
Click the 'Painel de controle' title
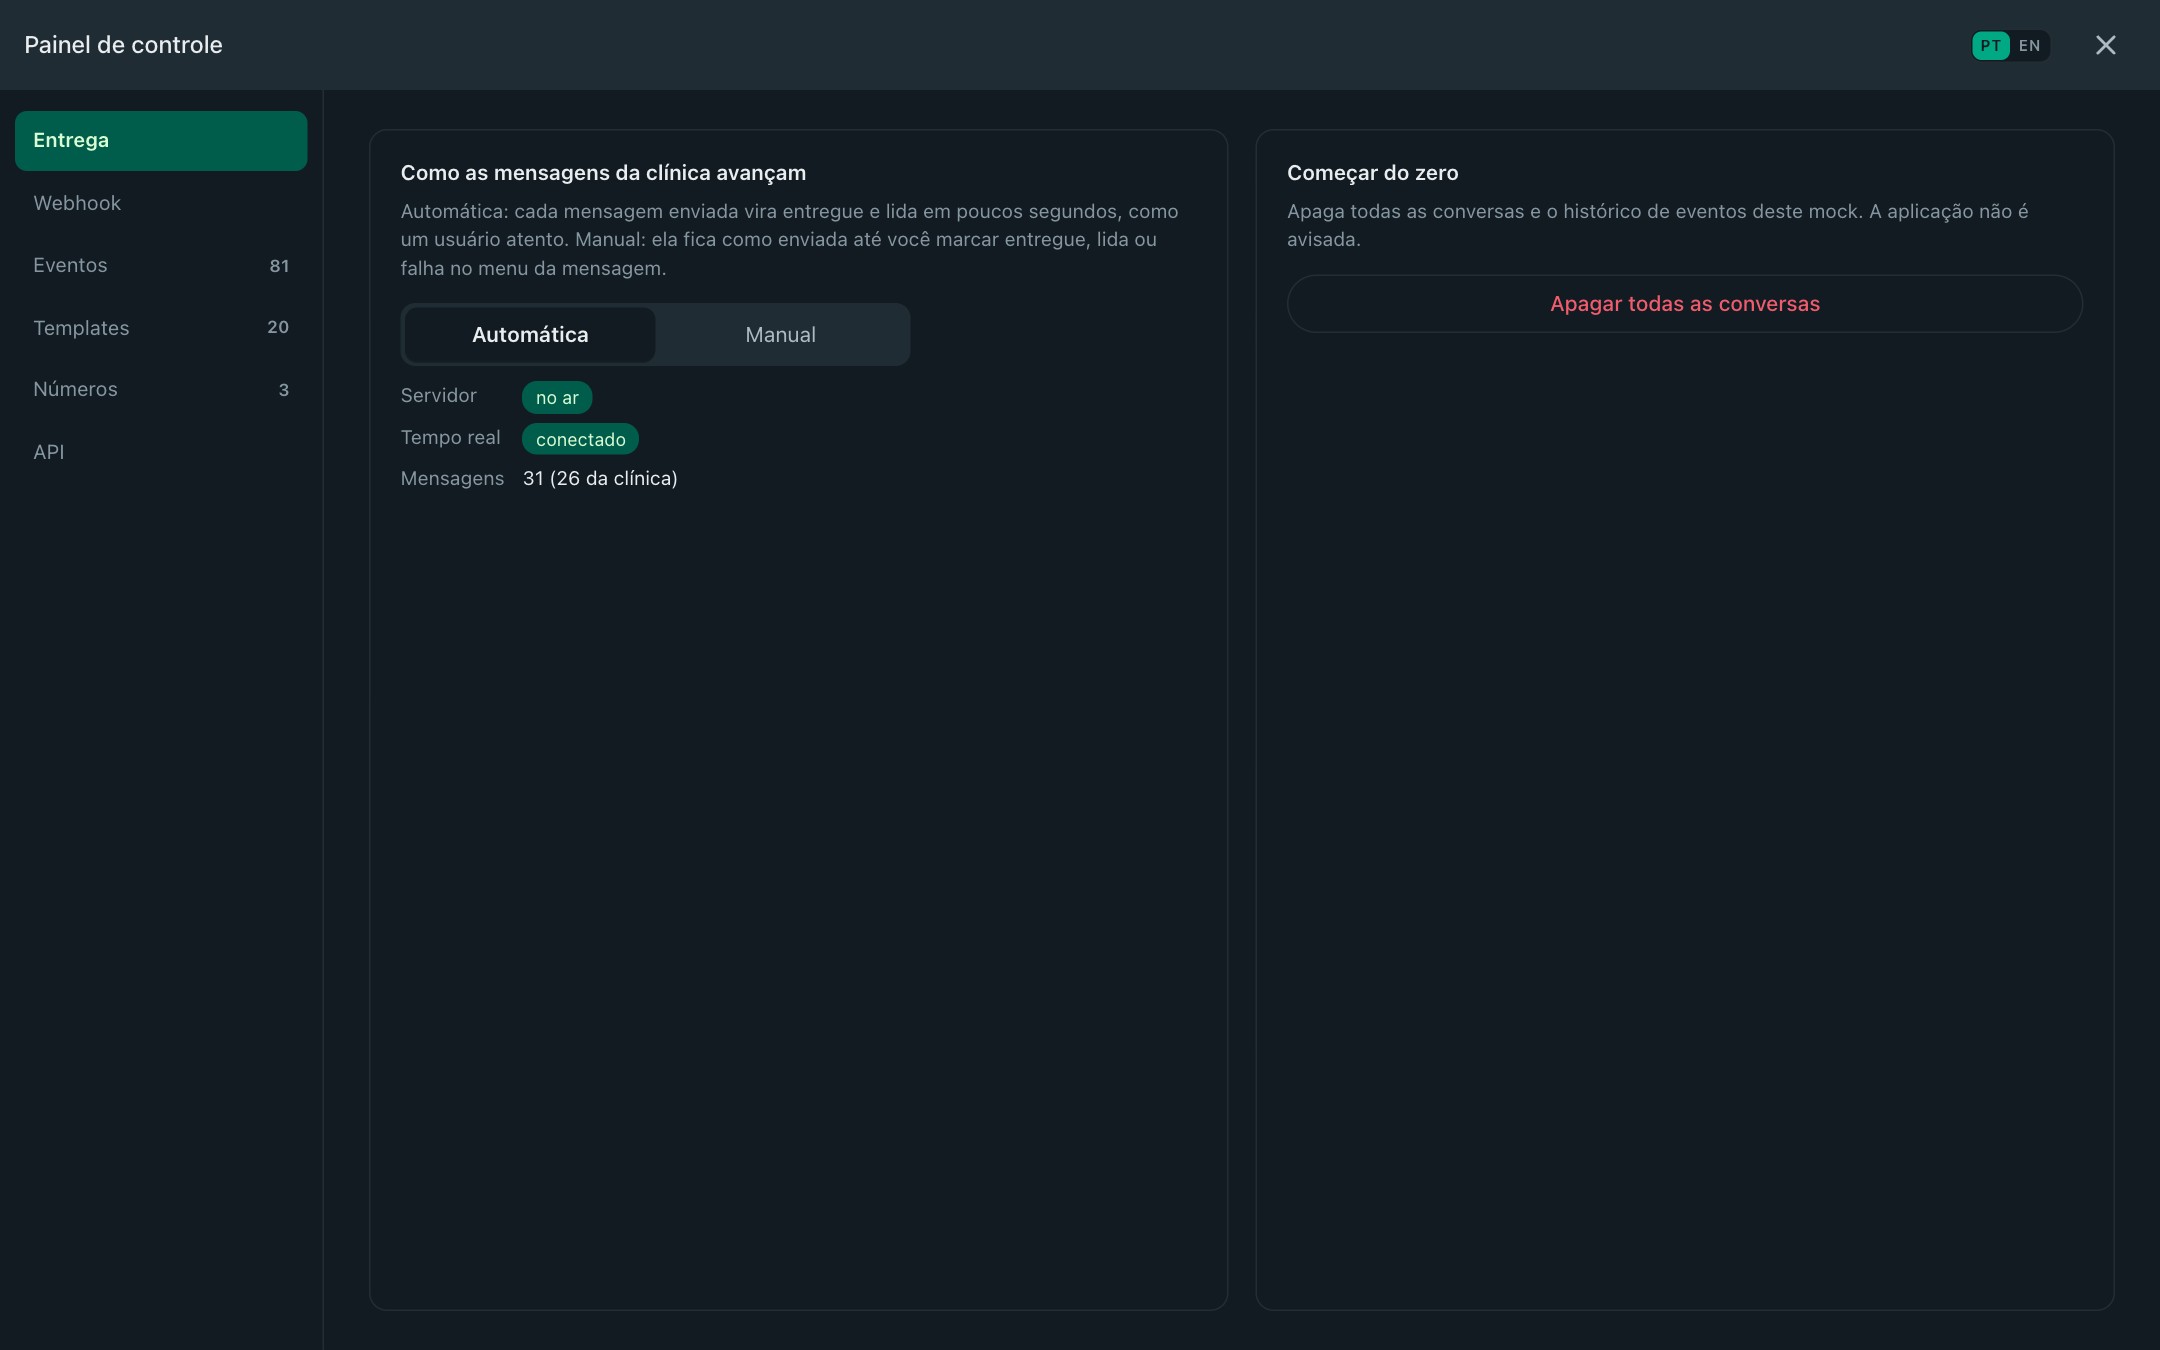coord(123,45)
